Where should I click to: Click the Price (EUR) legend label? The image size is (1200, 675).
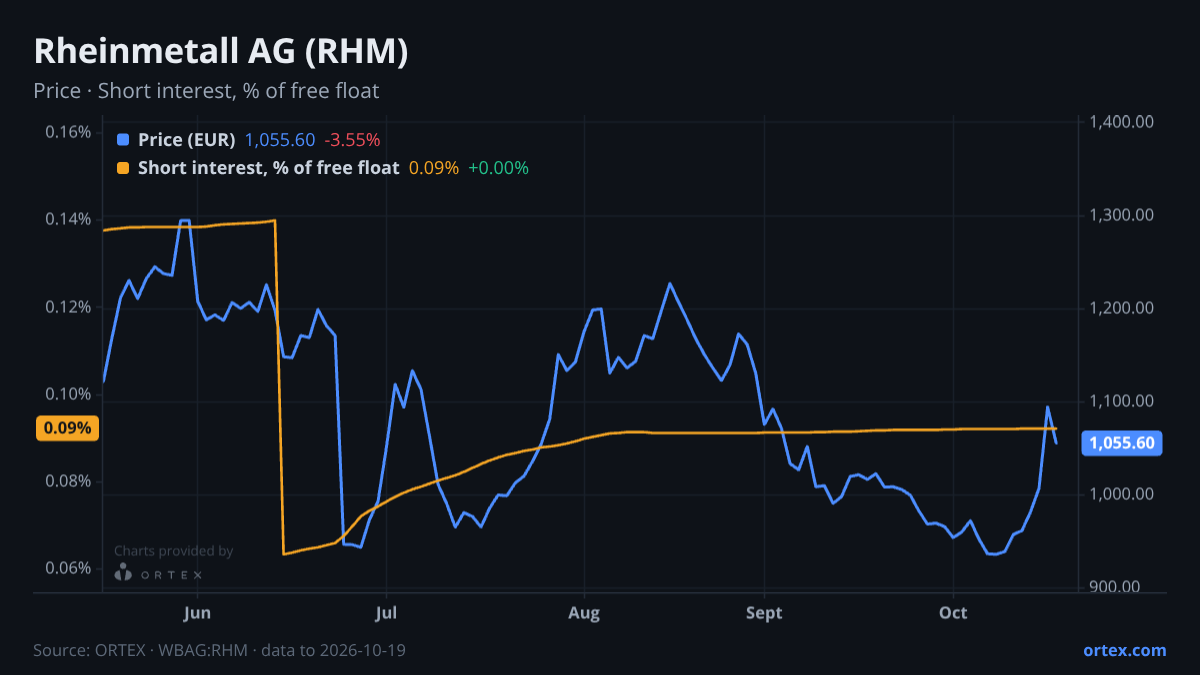187,139
